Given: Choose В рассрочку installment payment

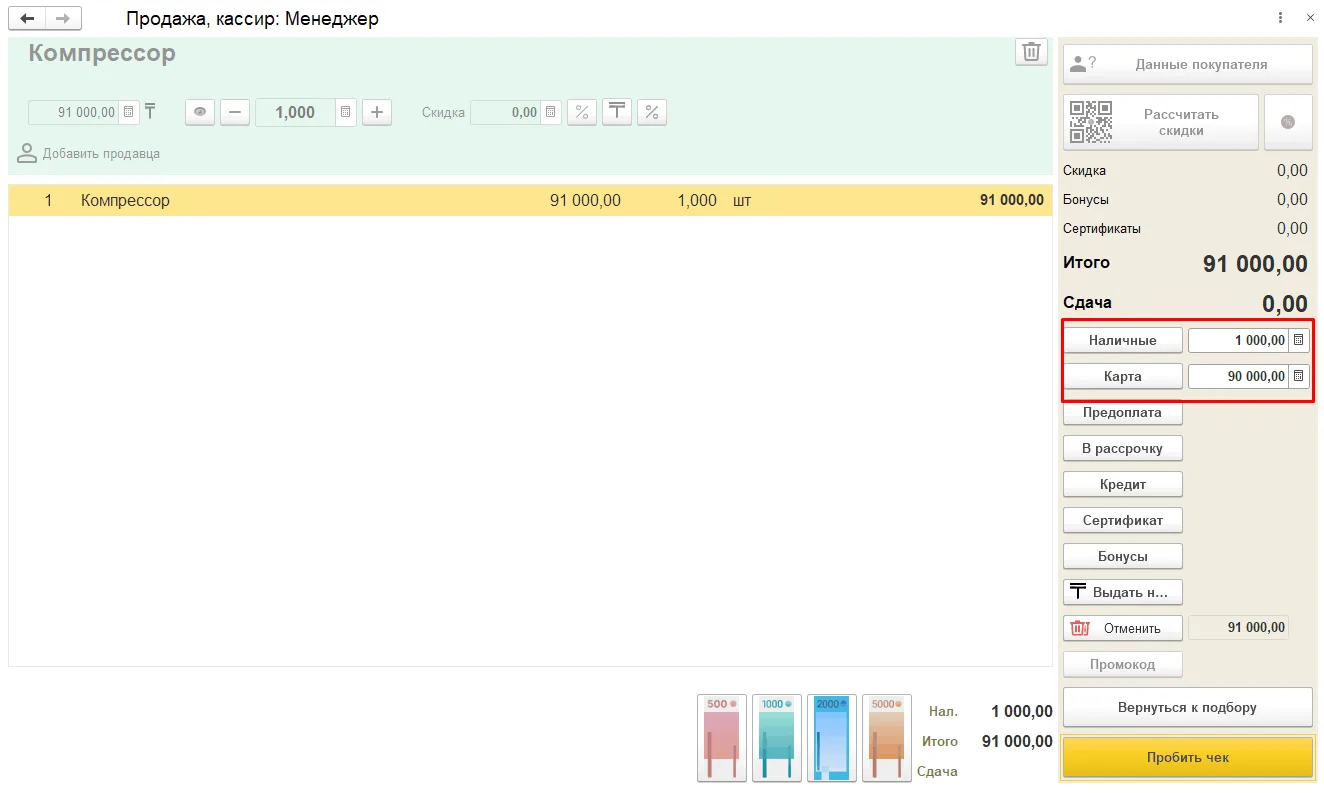Looking at the screenshot, I should coord(1123,448).
